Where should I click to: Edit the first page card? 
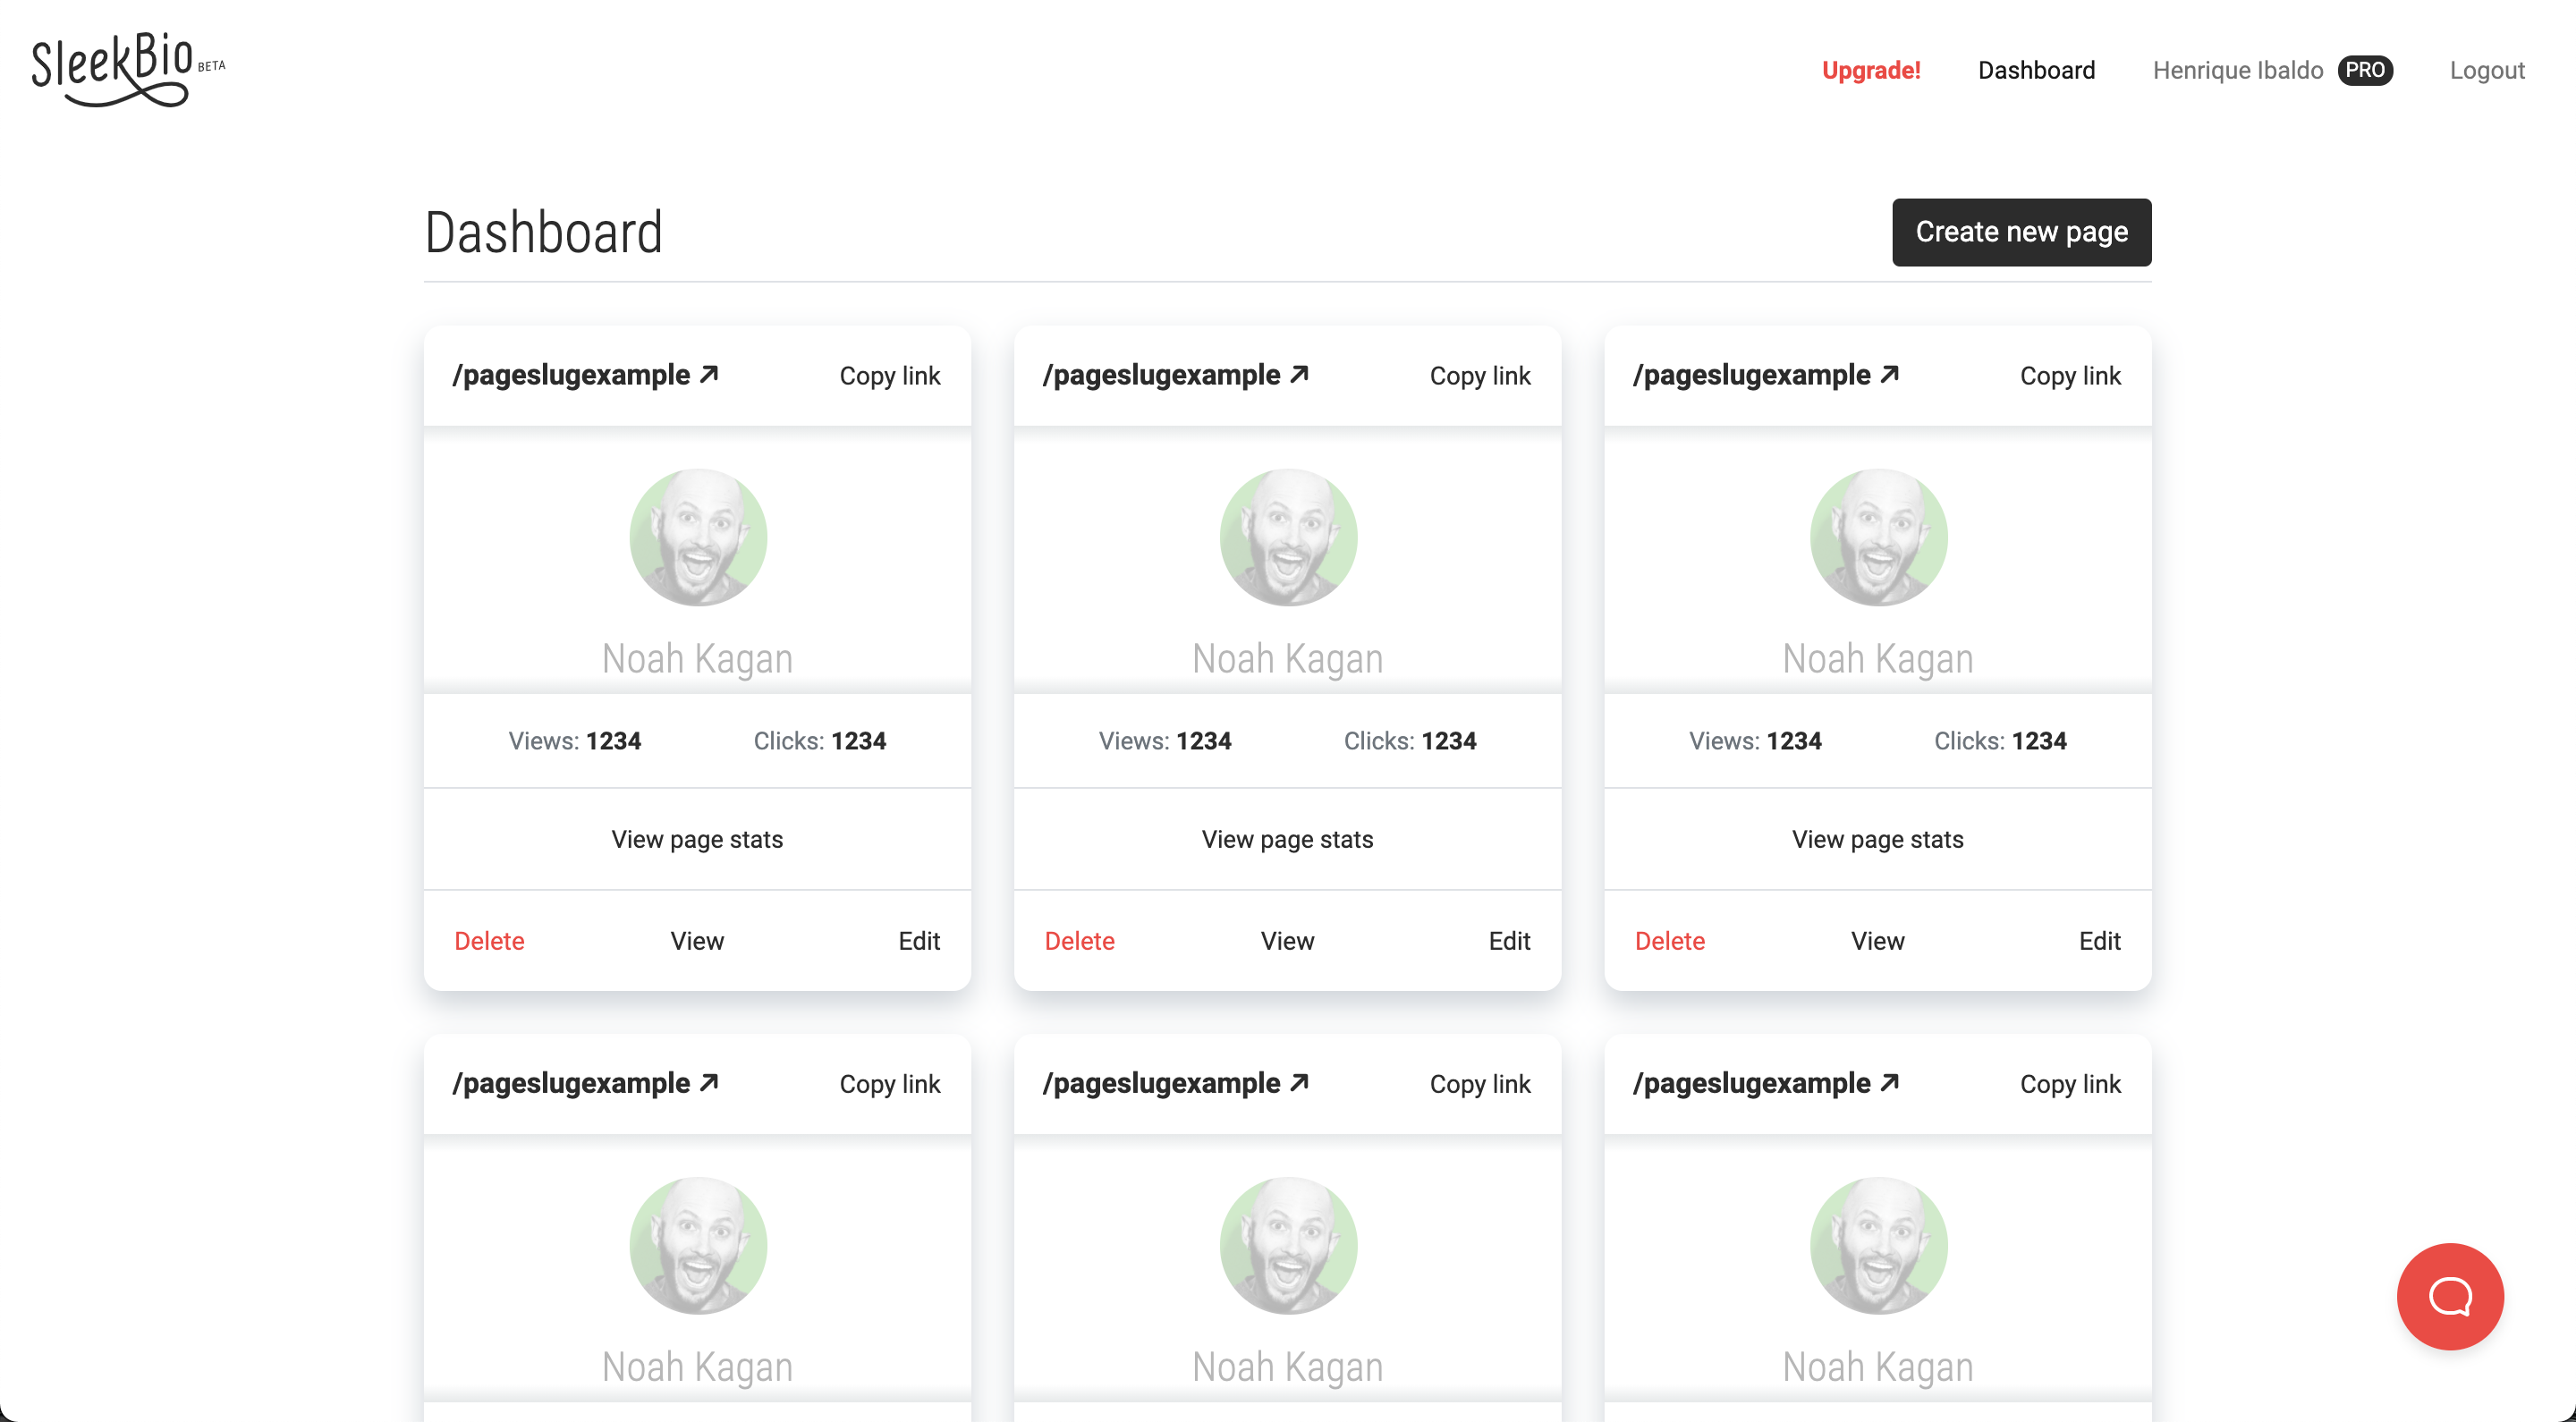[918, 941]
